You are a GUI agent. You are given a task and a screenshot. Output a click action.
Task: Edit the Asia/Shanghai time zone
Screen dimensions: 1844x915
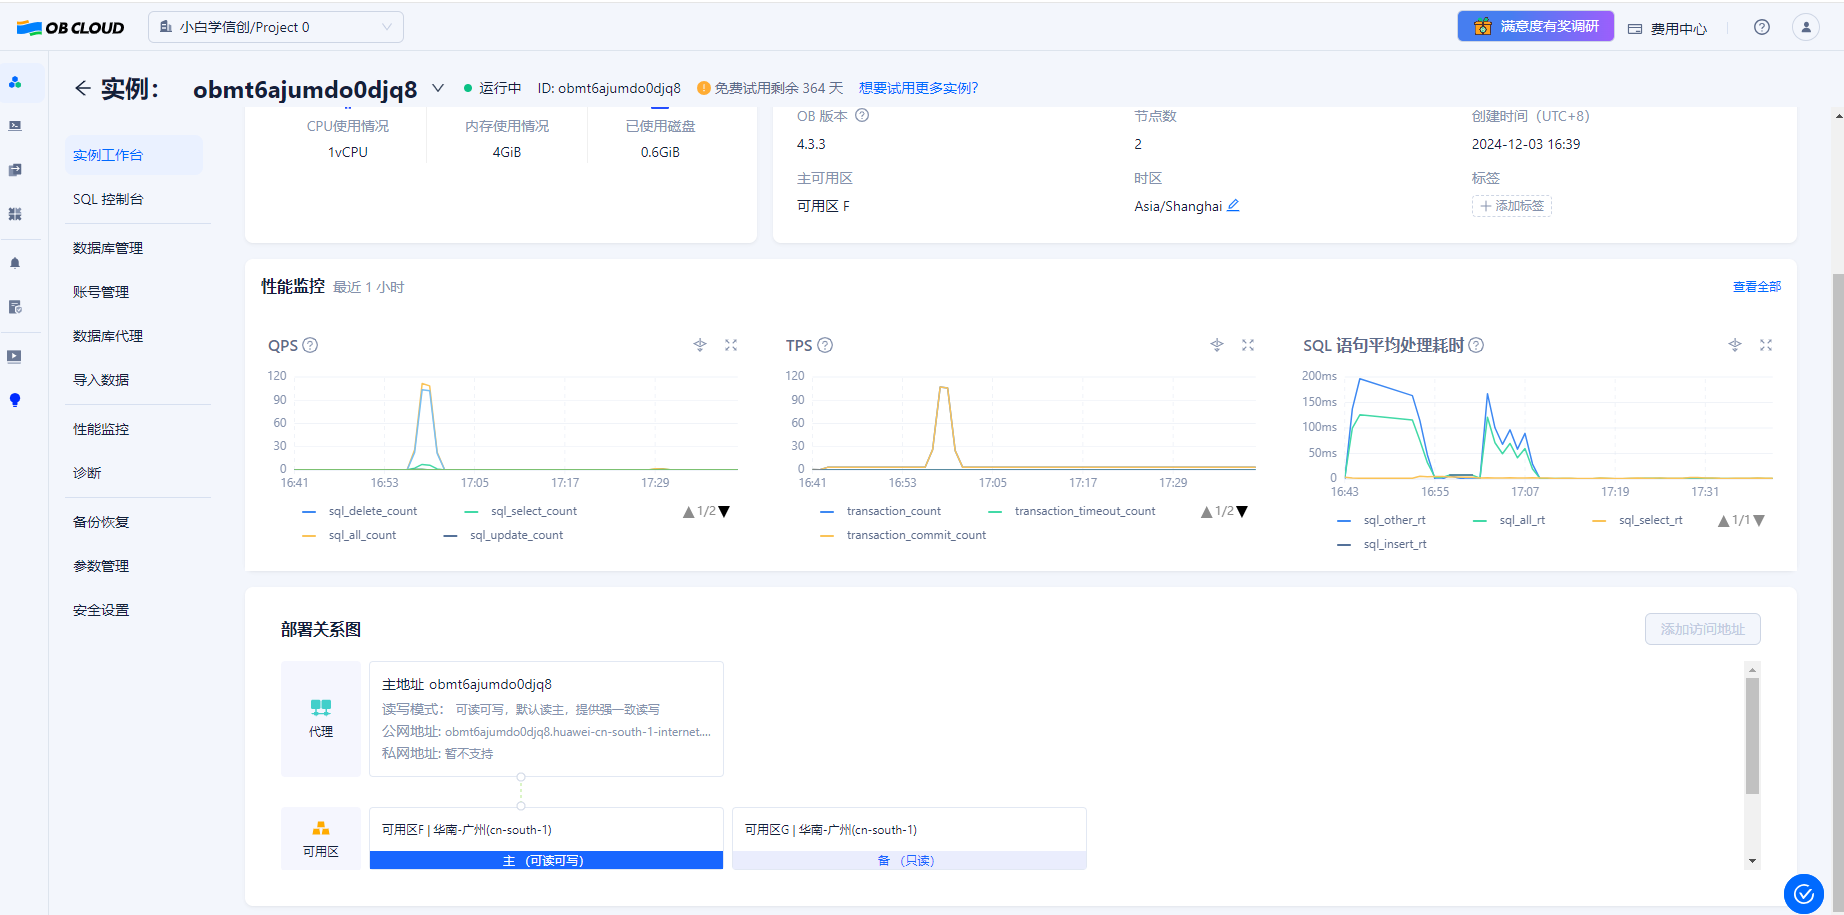point(1233,205)
